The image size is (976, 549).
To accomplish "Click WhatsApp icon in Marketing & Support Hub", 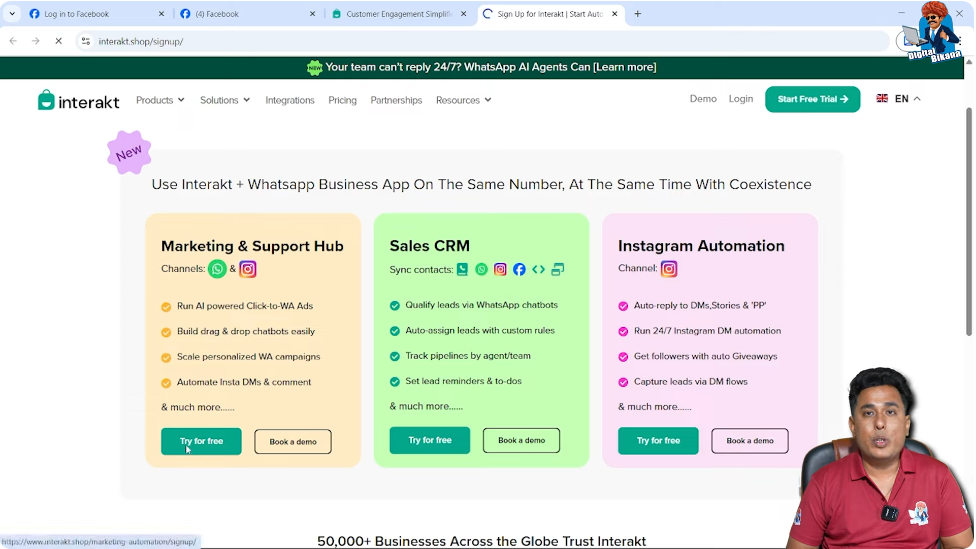I will pos(217,269).
